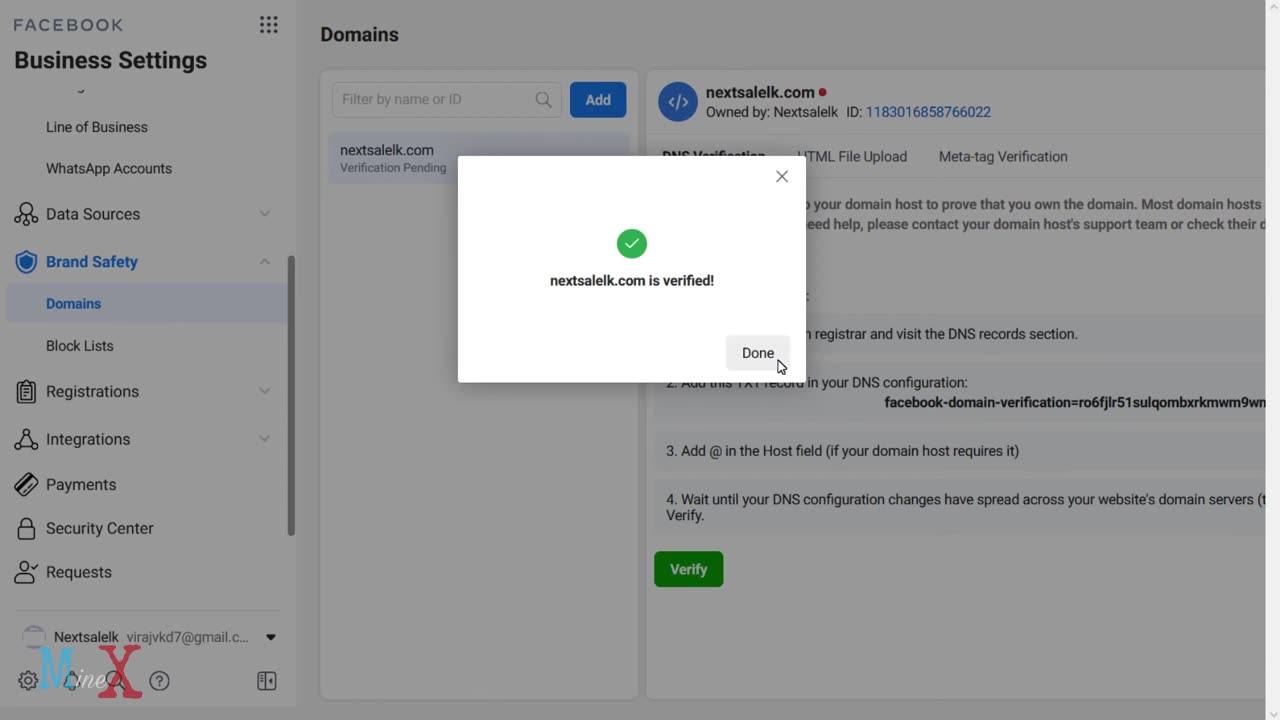This screenshot has width=1280, height=720.
Task: Click the green Verify button
Action: click(x=688, y=569)
